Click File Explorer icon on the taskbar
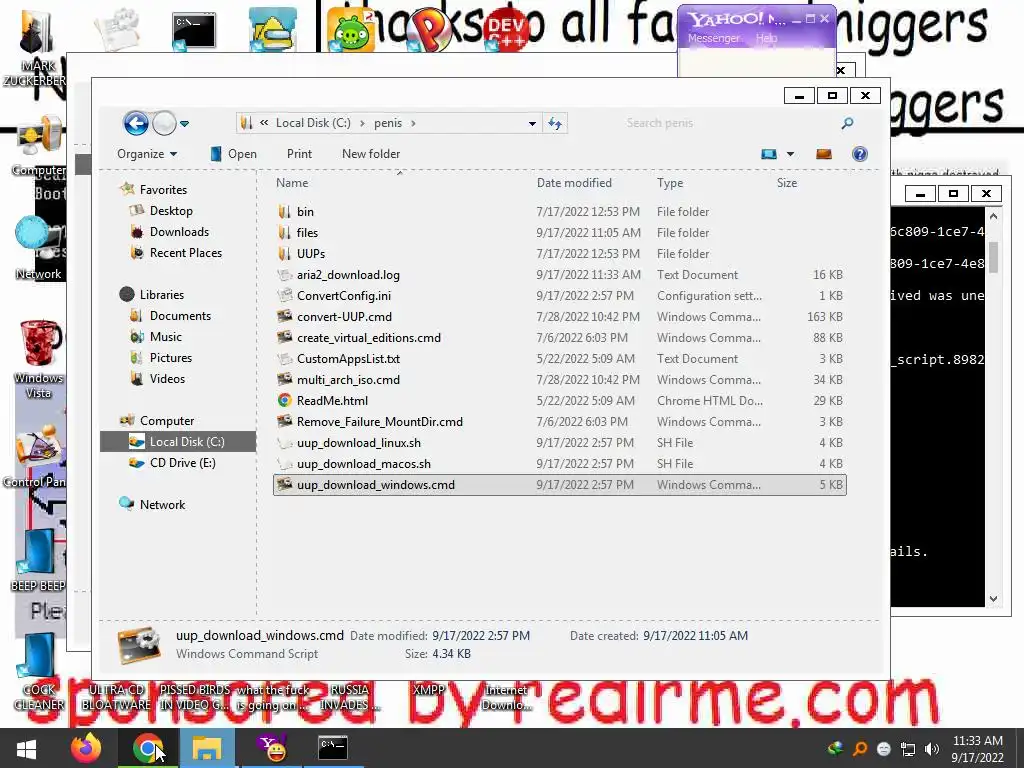Image resolution: width=1024 pixels, height=768 pixels. pos(206,748)
